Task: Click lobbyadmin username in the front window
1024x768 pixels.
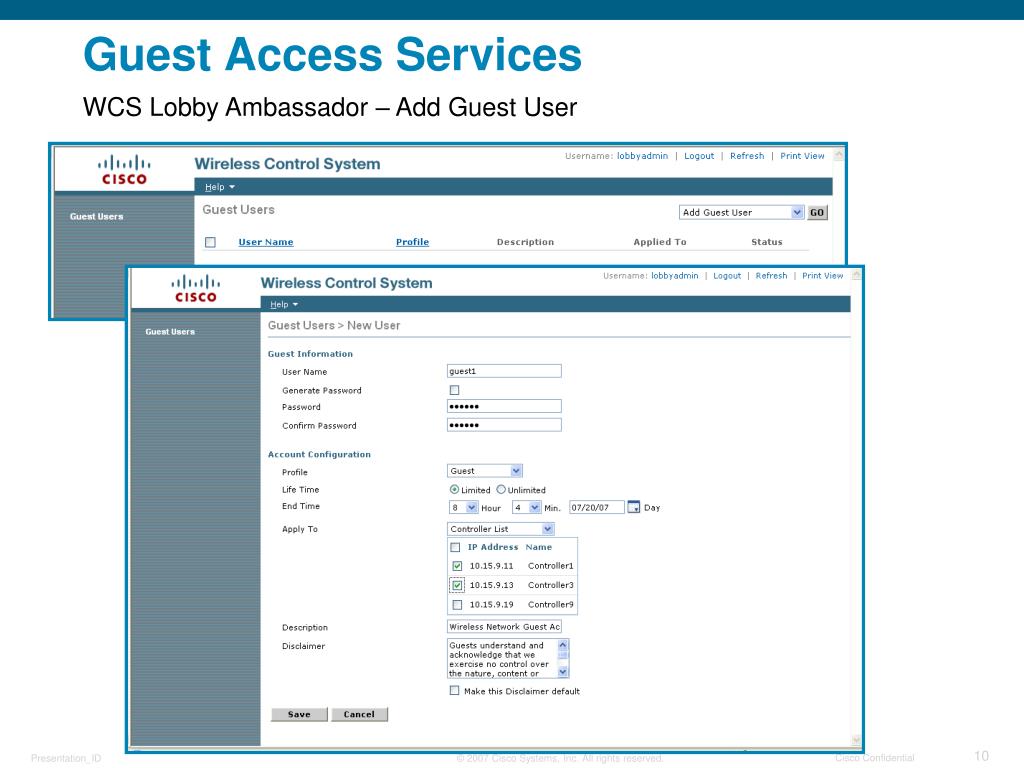Action: pyautogui.click(x=675, y=276)
